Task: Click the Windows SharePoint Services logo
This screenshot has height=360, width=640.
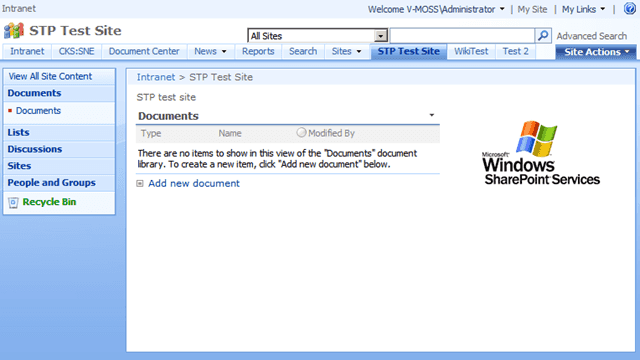Action: (x=541, y=153)
